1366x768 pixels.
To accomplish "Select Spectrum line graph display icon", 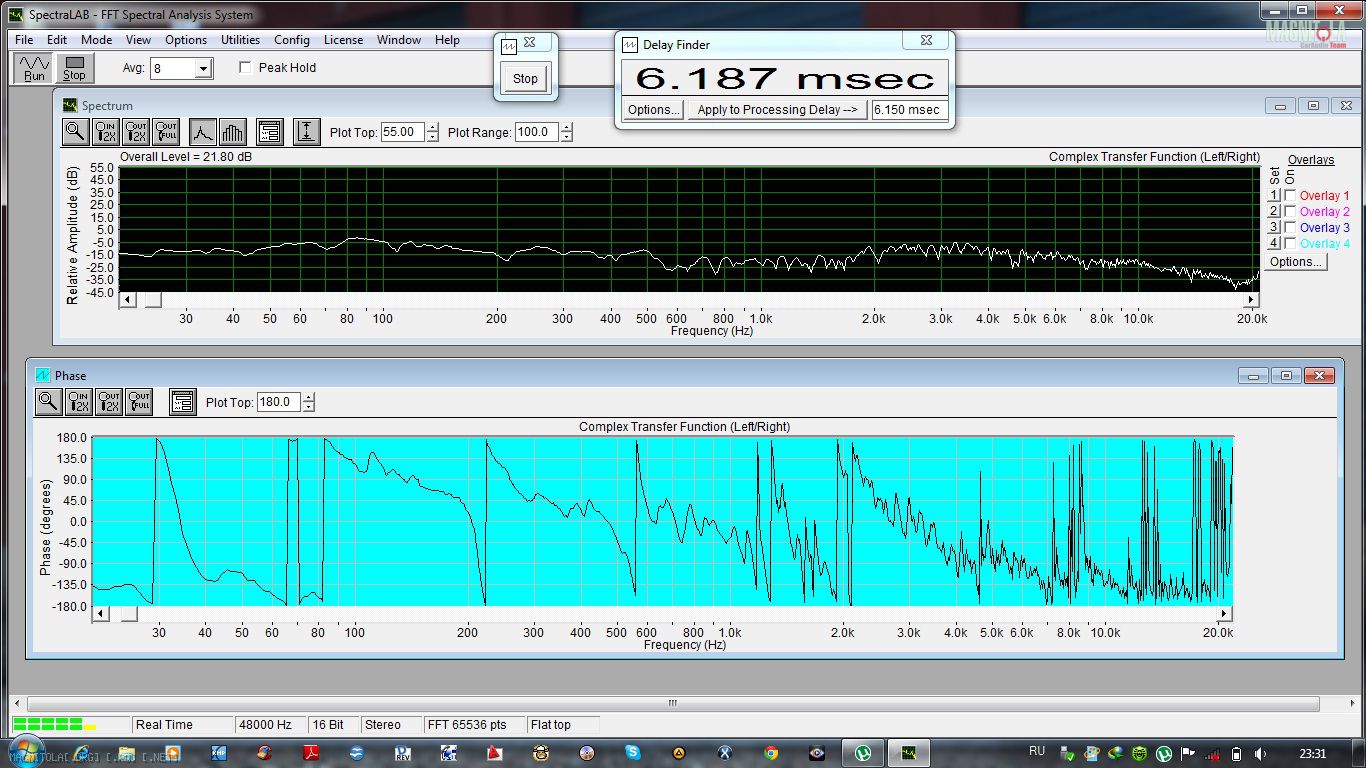I will [202, 131].
